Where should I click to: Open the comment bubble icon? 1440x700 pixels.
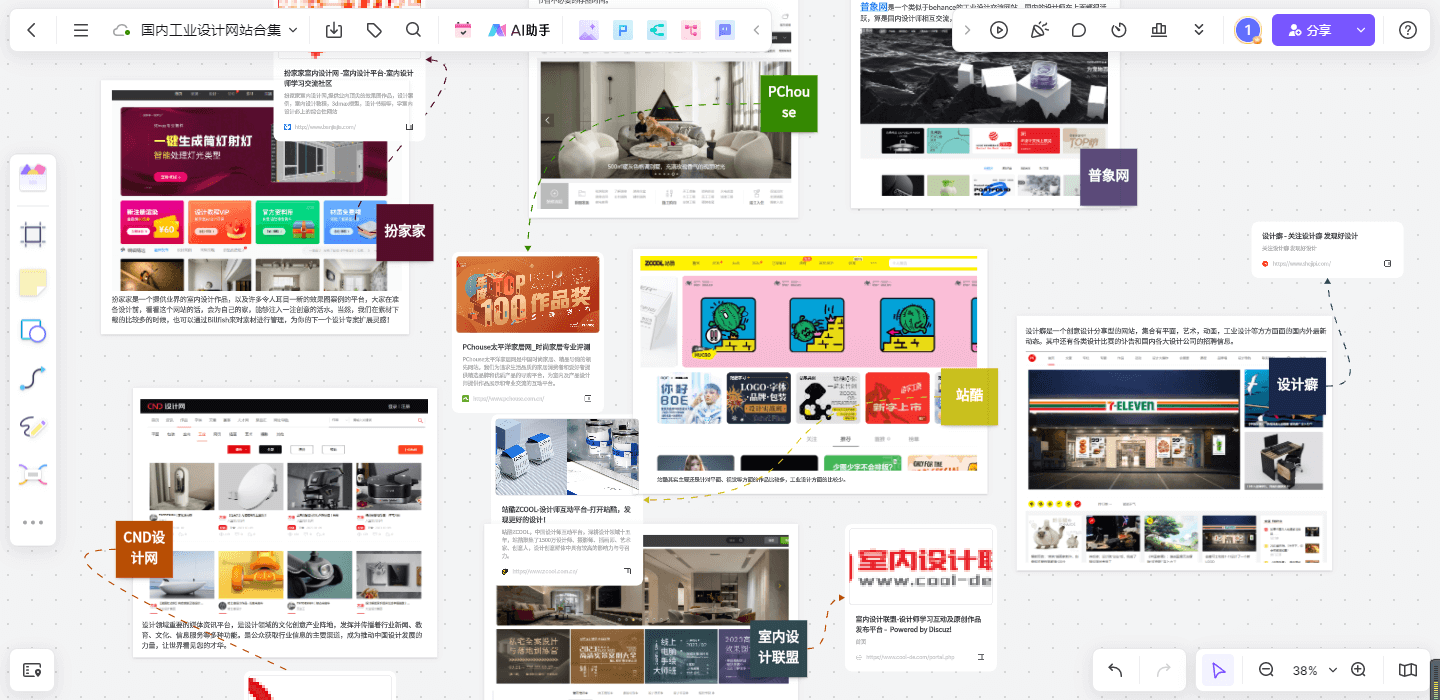[1079, 30]
